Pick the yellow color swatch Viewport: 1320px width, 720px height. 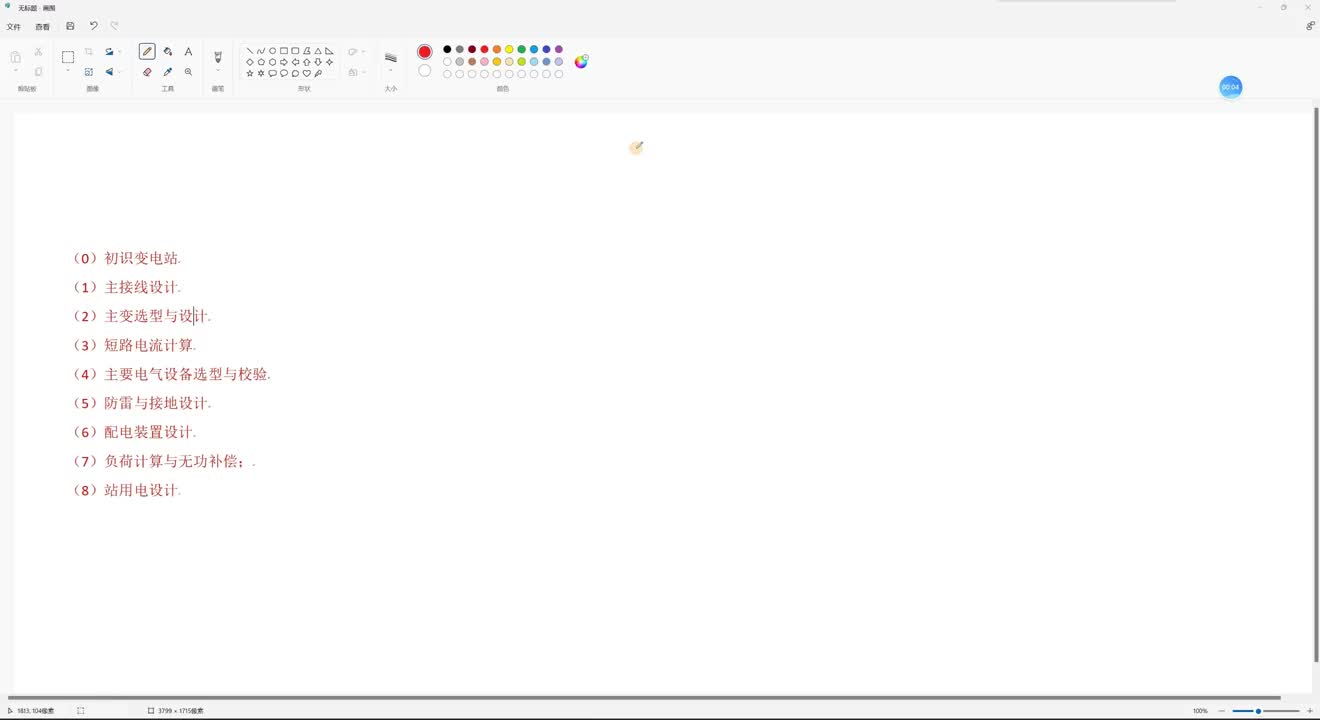509,49
